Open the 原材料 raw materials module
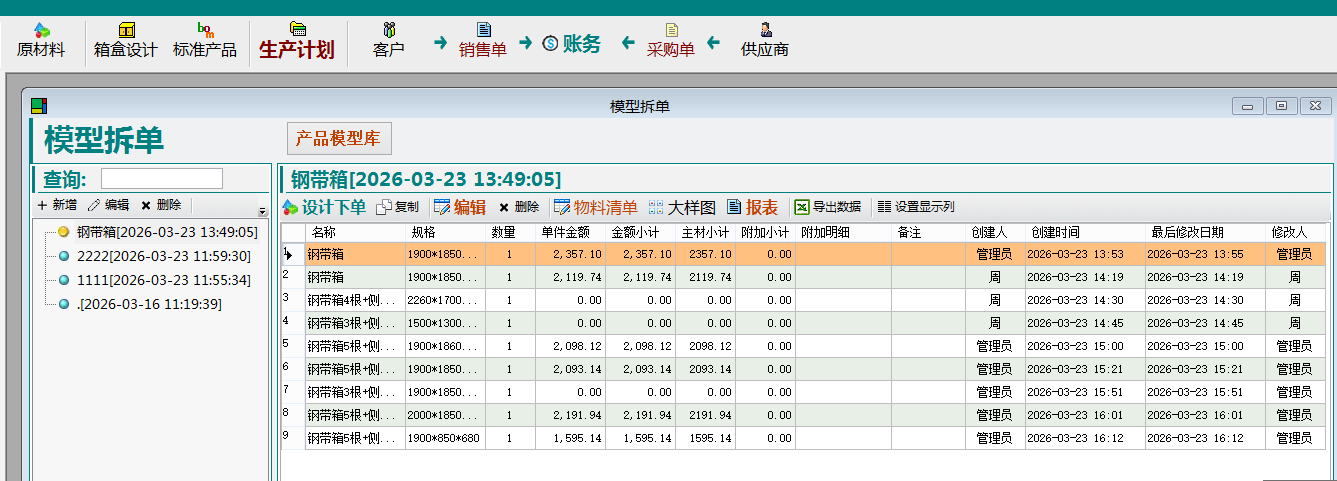 click(41, 41)
